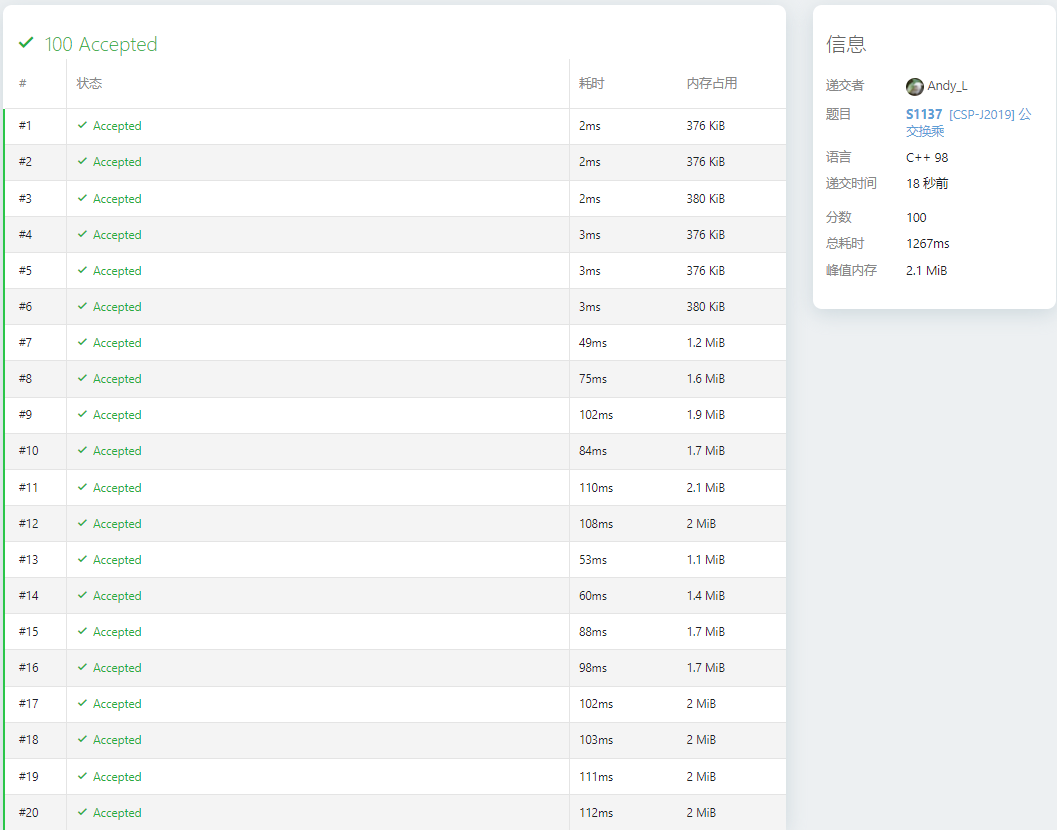The width and height of the screenshot is (1057, 830).
Task: Click Andy_L's avatar image
Action: 914,86
